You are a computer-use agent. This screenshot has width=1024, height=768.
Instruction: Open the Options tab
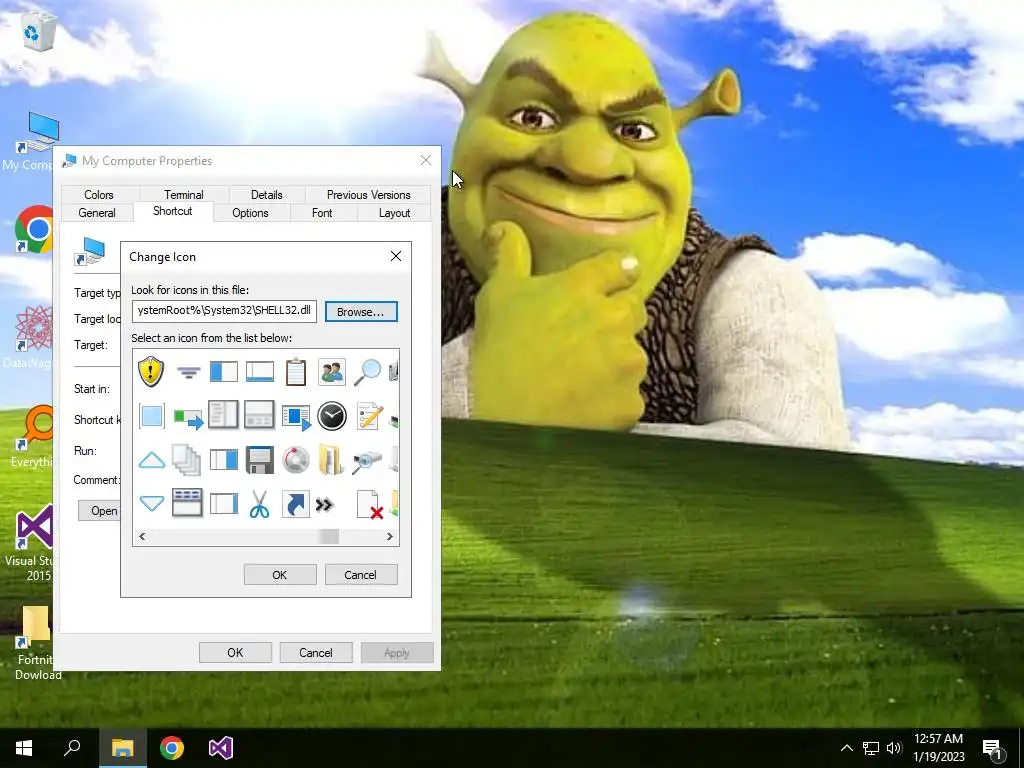tap(250, 213)
